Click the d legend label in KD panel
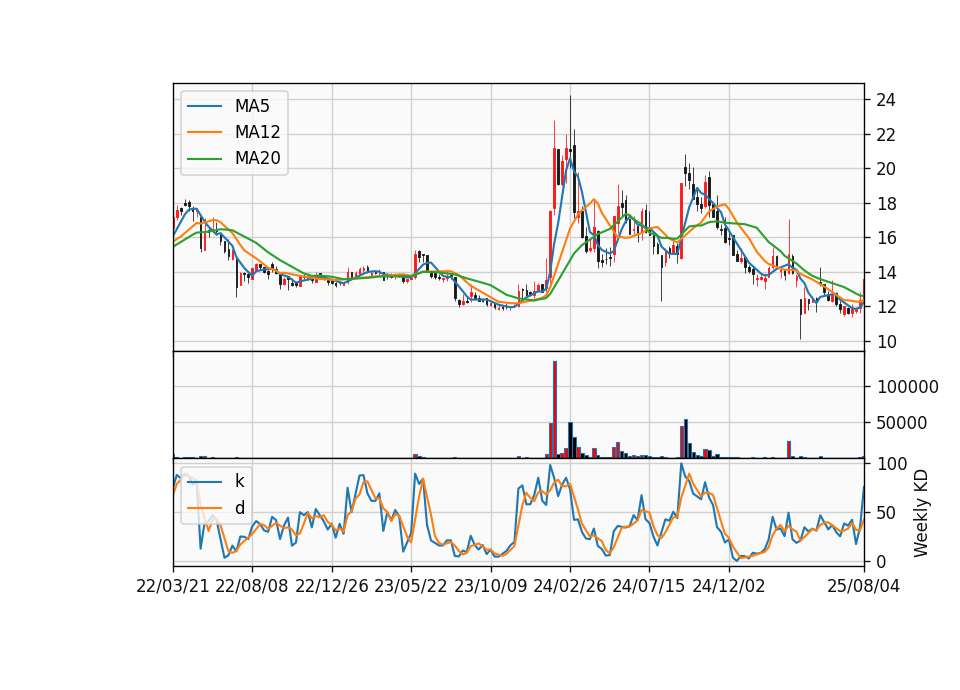The image size is (960, 690). pyautogui.click(x=240, y=508)
